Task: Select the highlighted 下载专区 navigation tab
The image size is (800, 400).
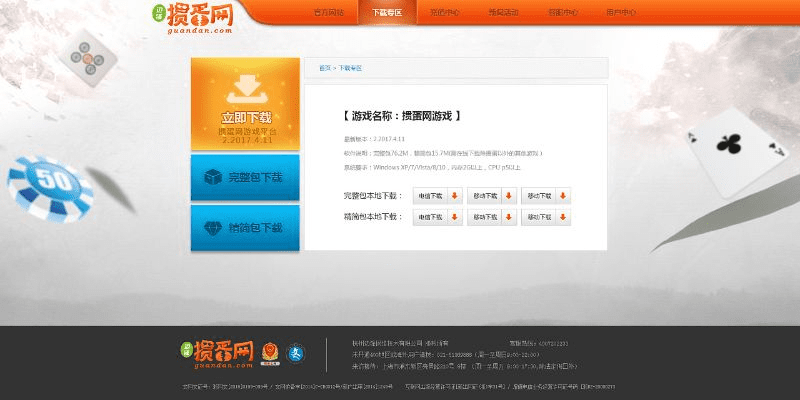Action: pyautogui.click(x=387, y=12)
